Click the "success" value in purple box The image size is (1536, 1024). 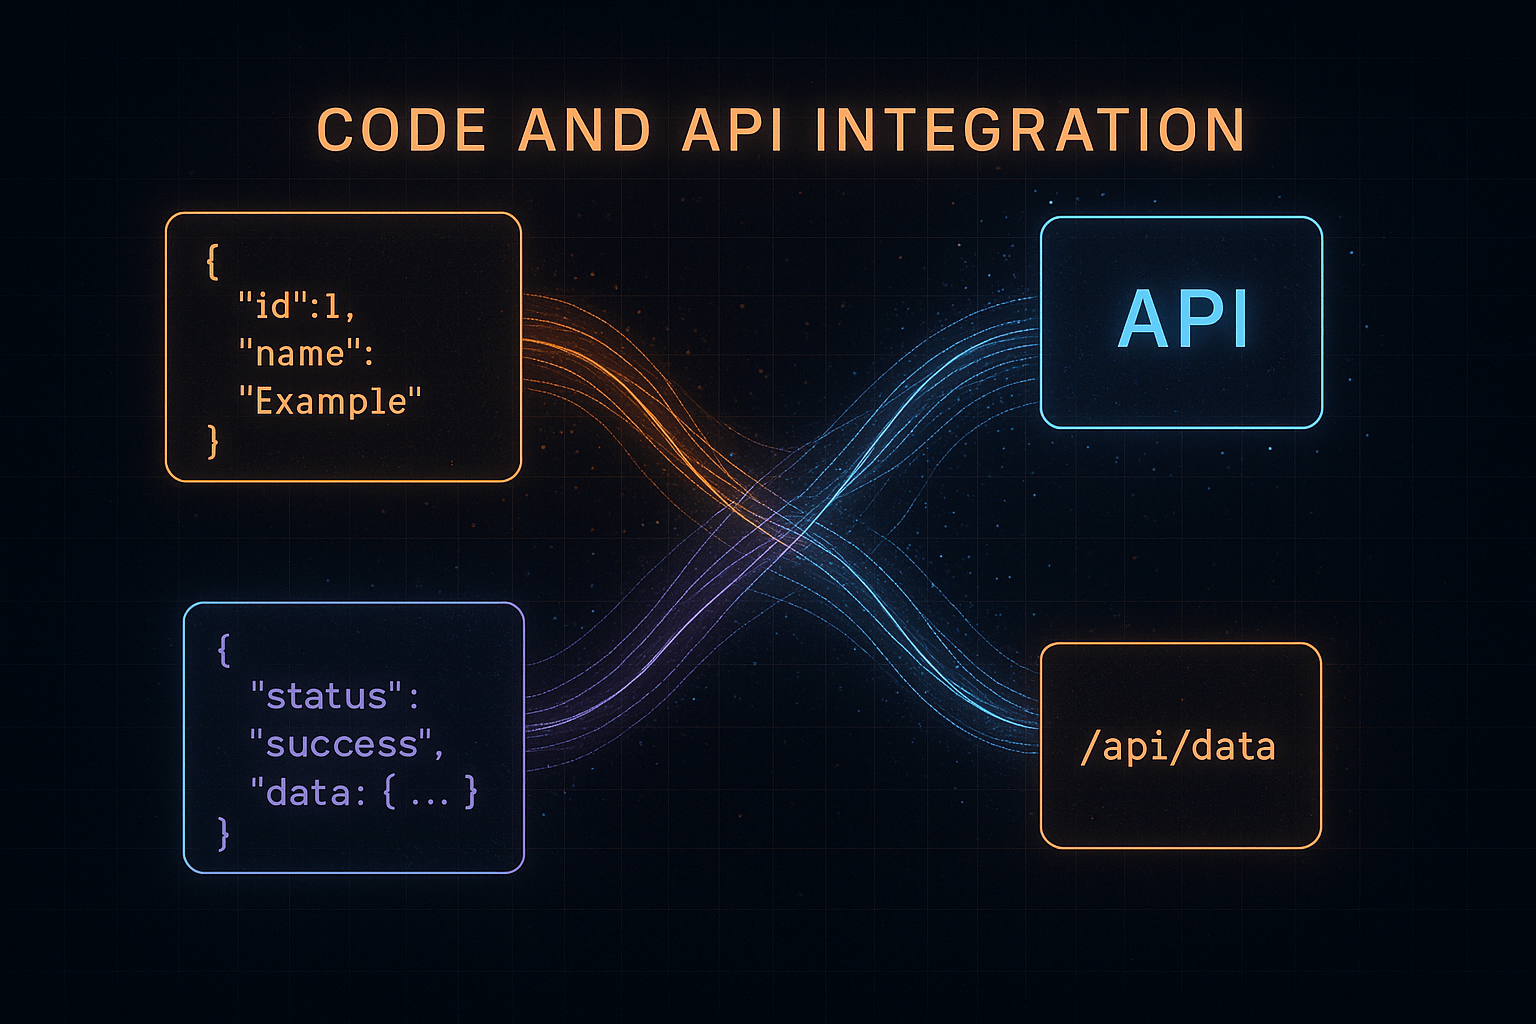(345, 744)
